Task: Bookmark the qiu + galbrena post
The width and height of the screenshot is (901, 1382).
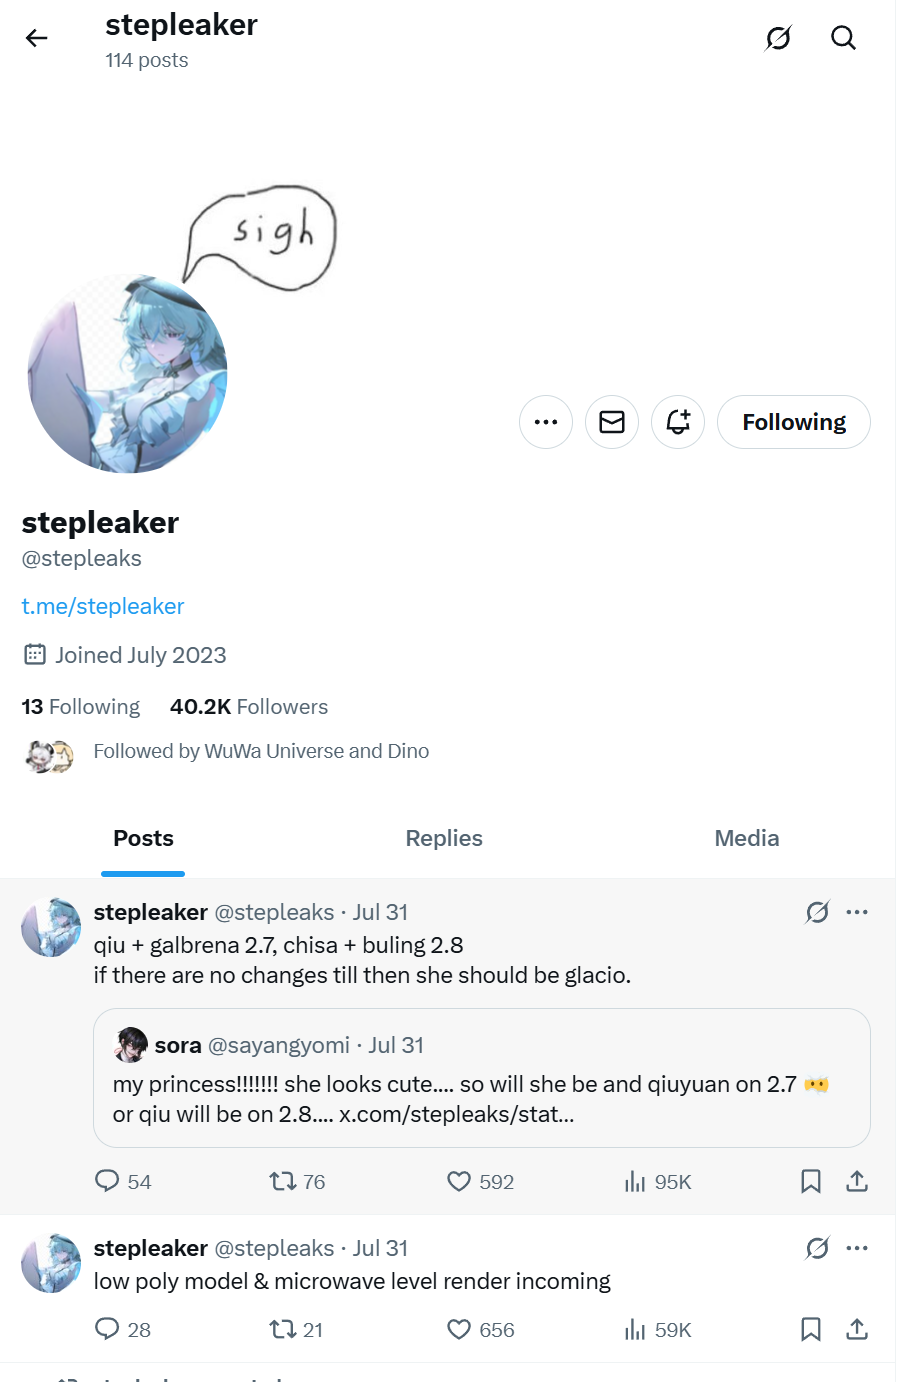Action: tap(811, 1182)
